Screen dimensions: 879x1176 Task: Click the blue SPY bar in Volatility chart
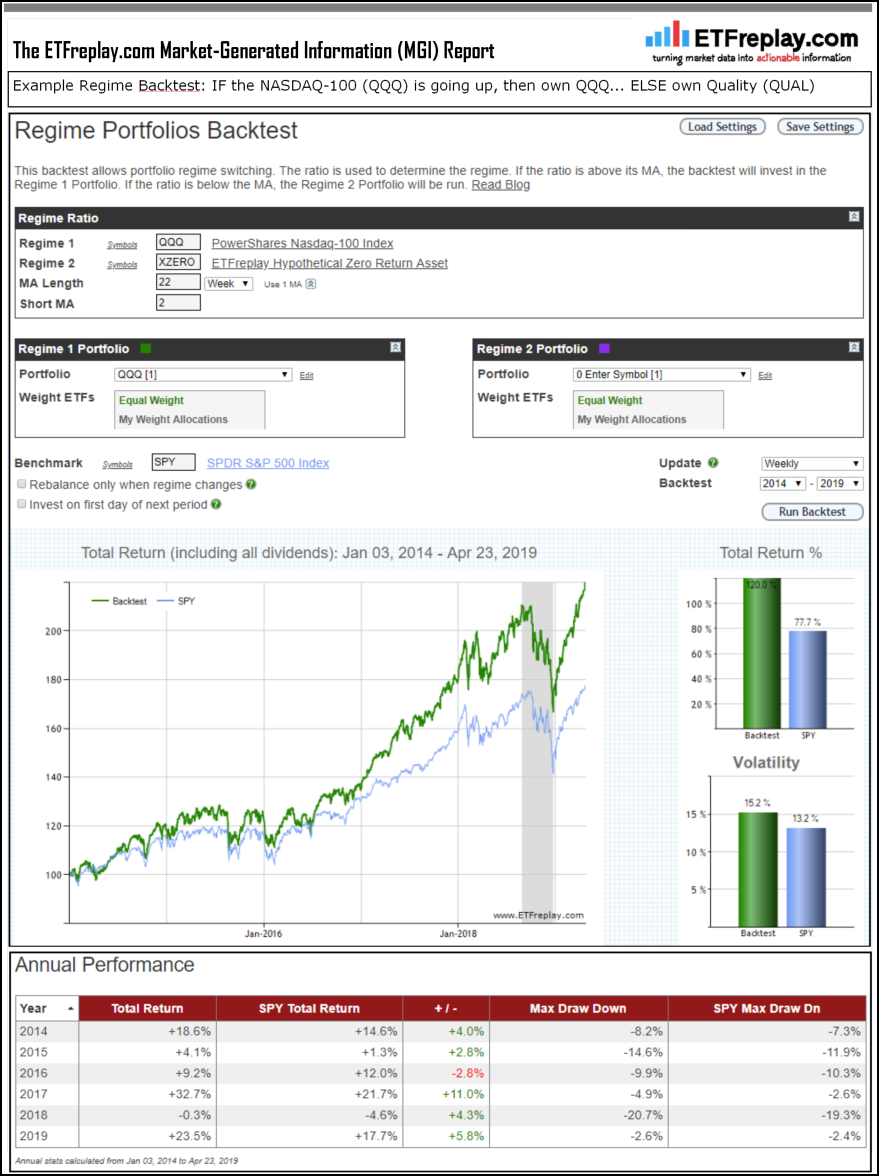[x=806, y=877]
